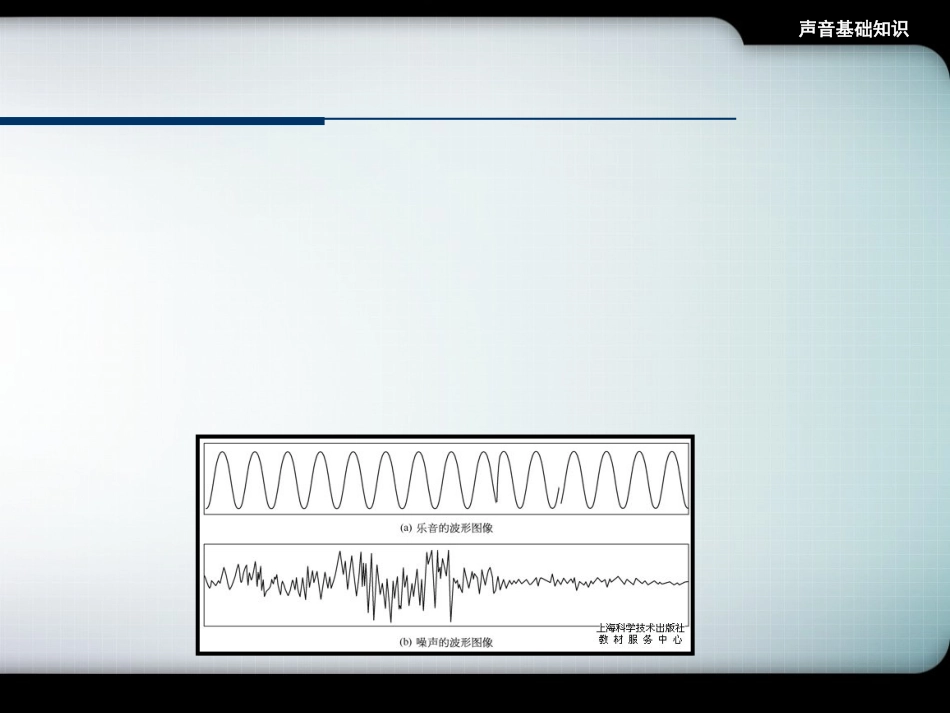Screen dimensions: 950x713
Task: Click the caption '(b) 噪声的波形图像'
Action: 447,642
